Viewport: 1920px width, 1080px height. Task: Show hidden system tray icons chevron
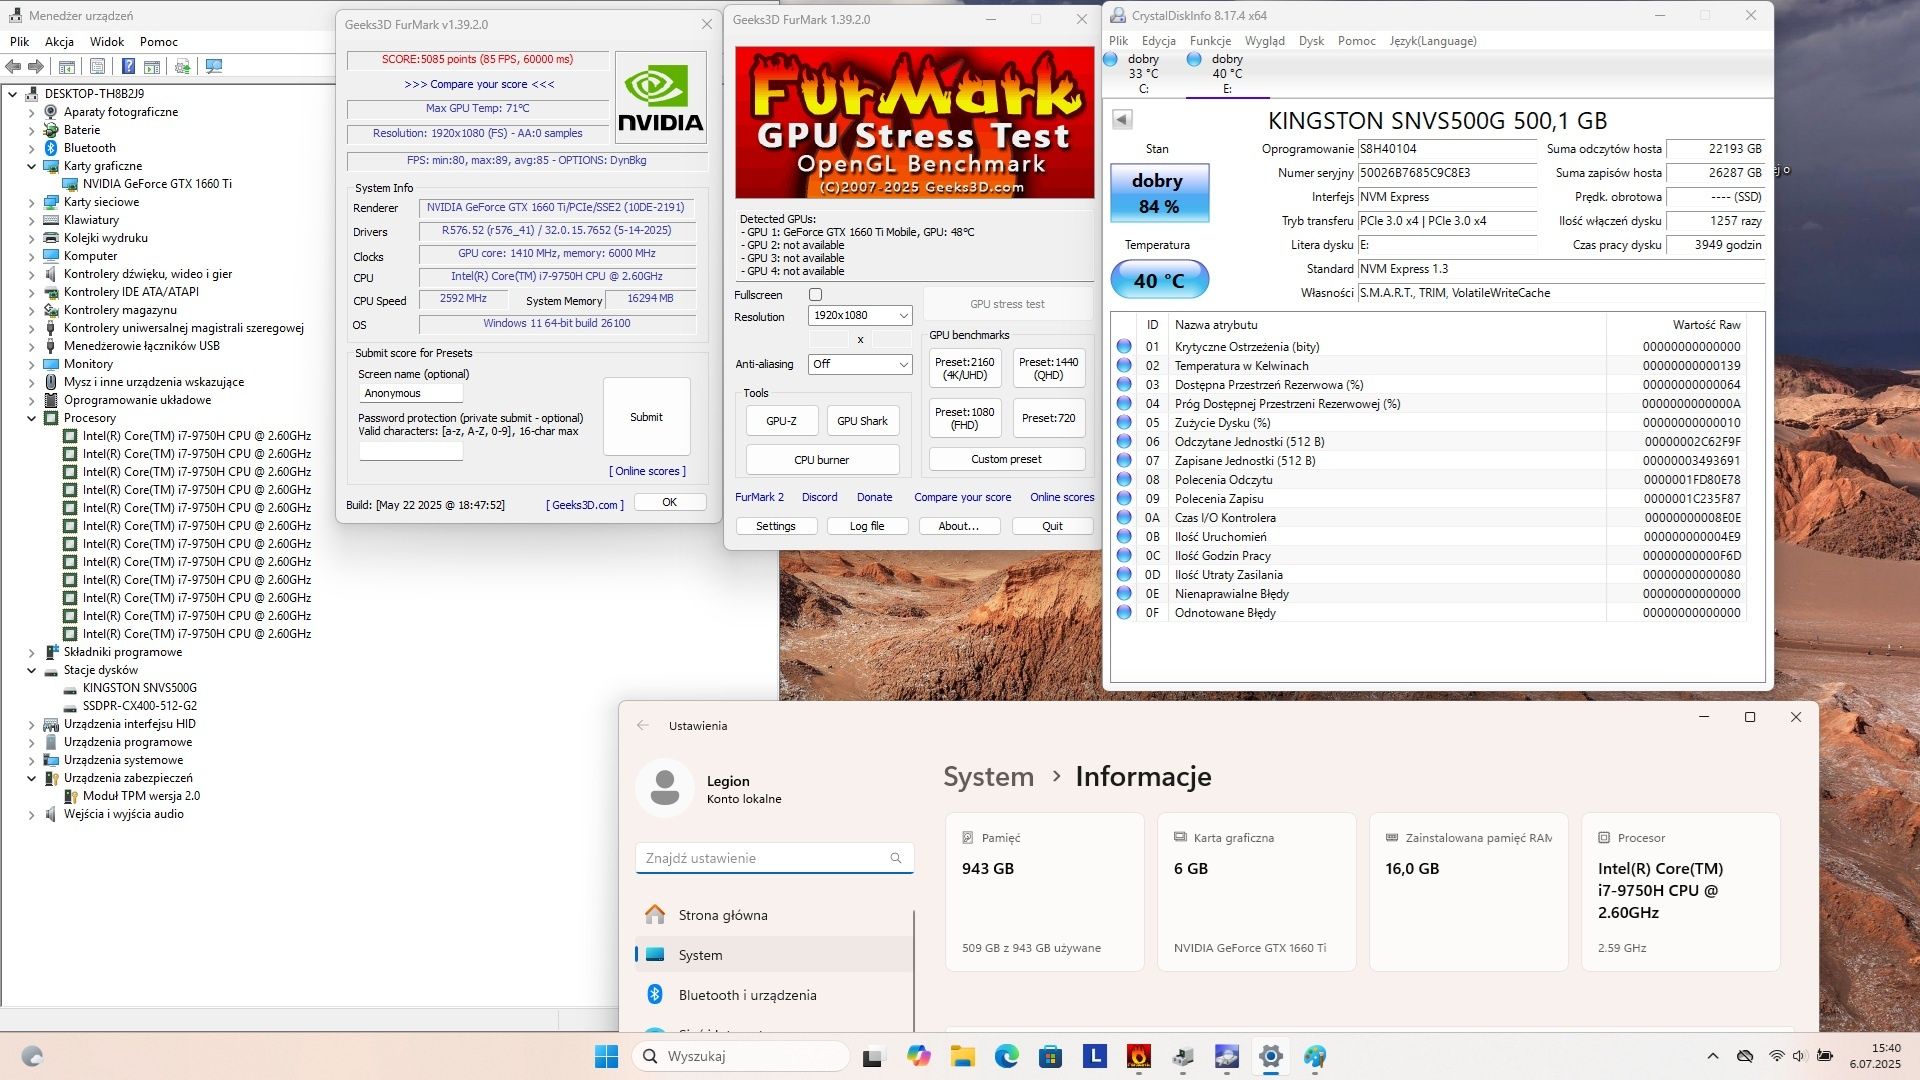1713,1056
